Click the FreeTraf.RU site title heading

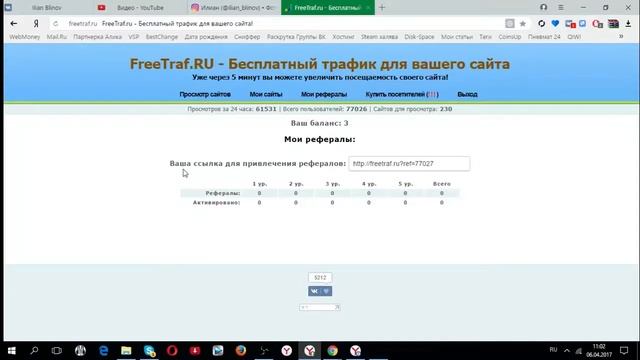coord(320,64)
